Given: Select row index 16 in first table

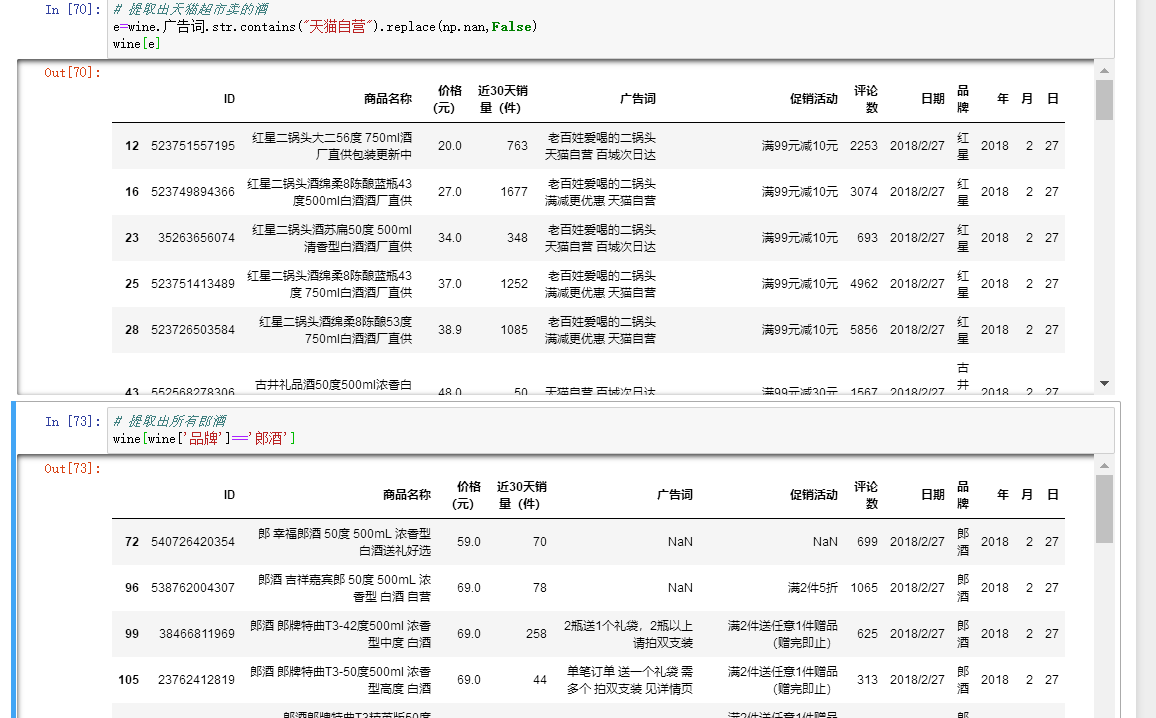Looking at the screenshot, I should click(x=132, y=192).
